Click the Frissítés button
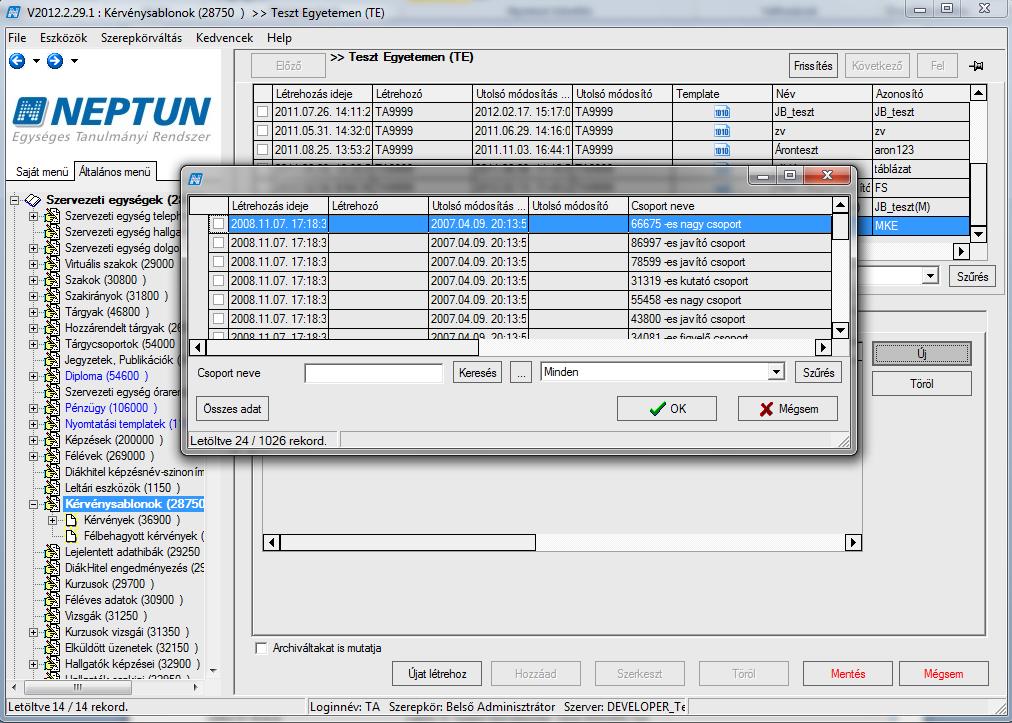Viewport: 1012px width, 723px height. click(813, 66)
